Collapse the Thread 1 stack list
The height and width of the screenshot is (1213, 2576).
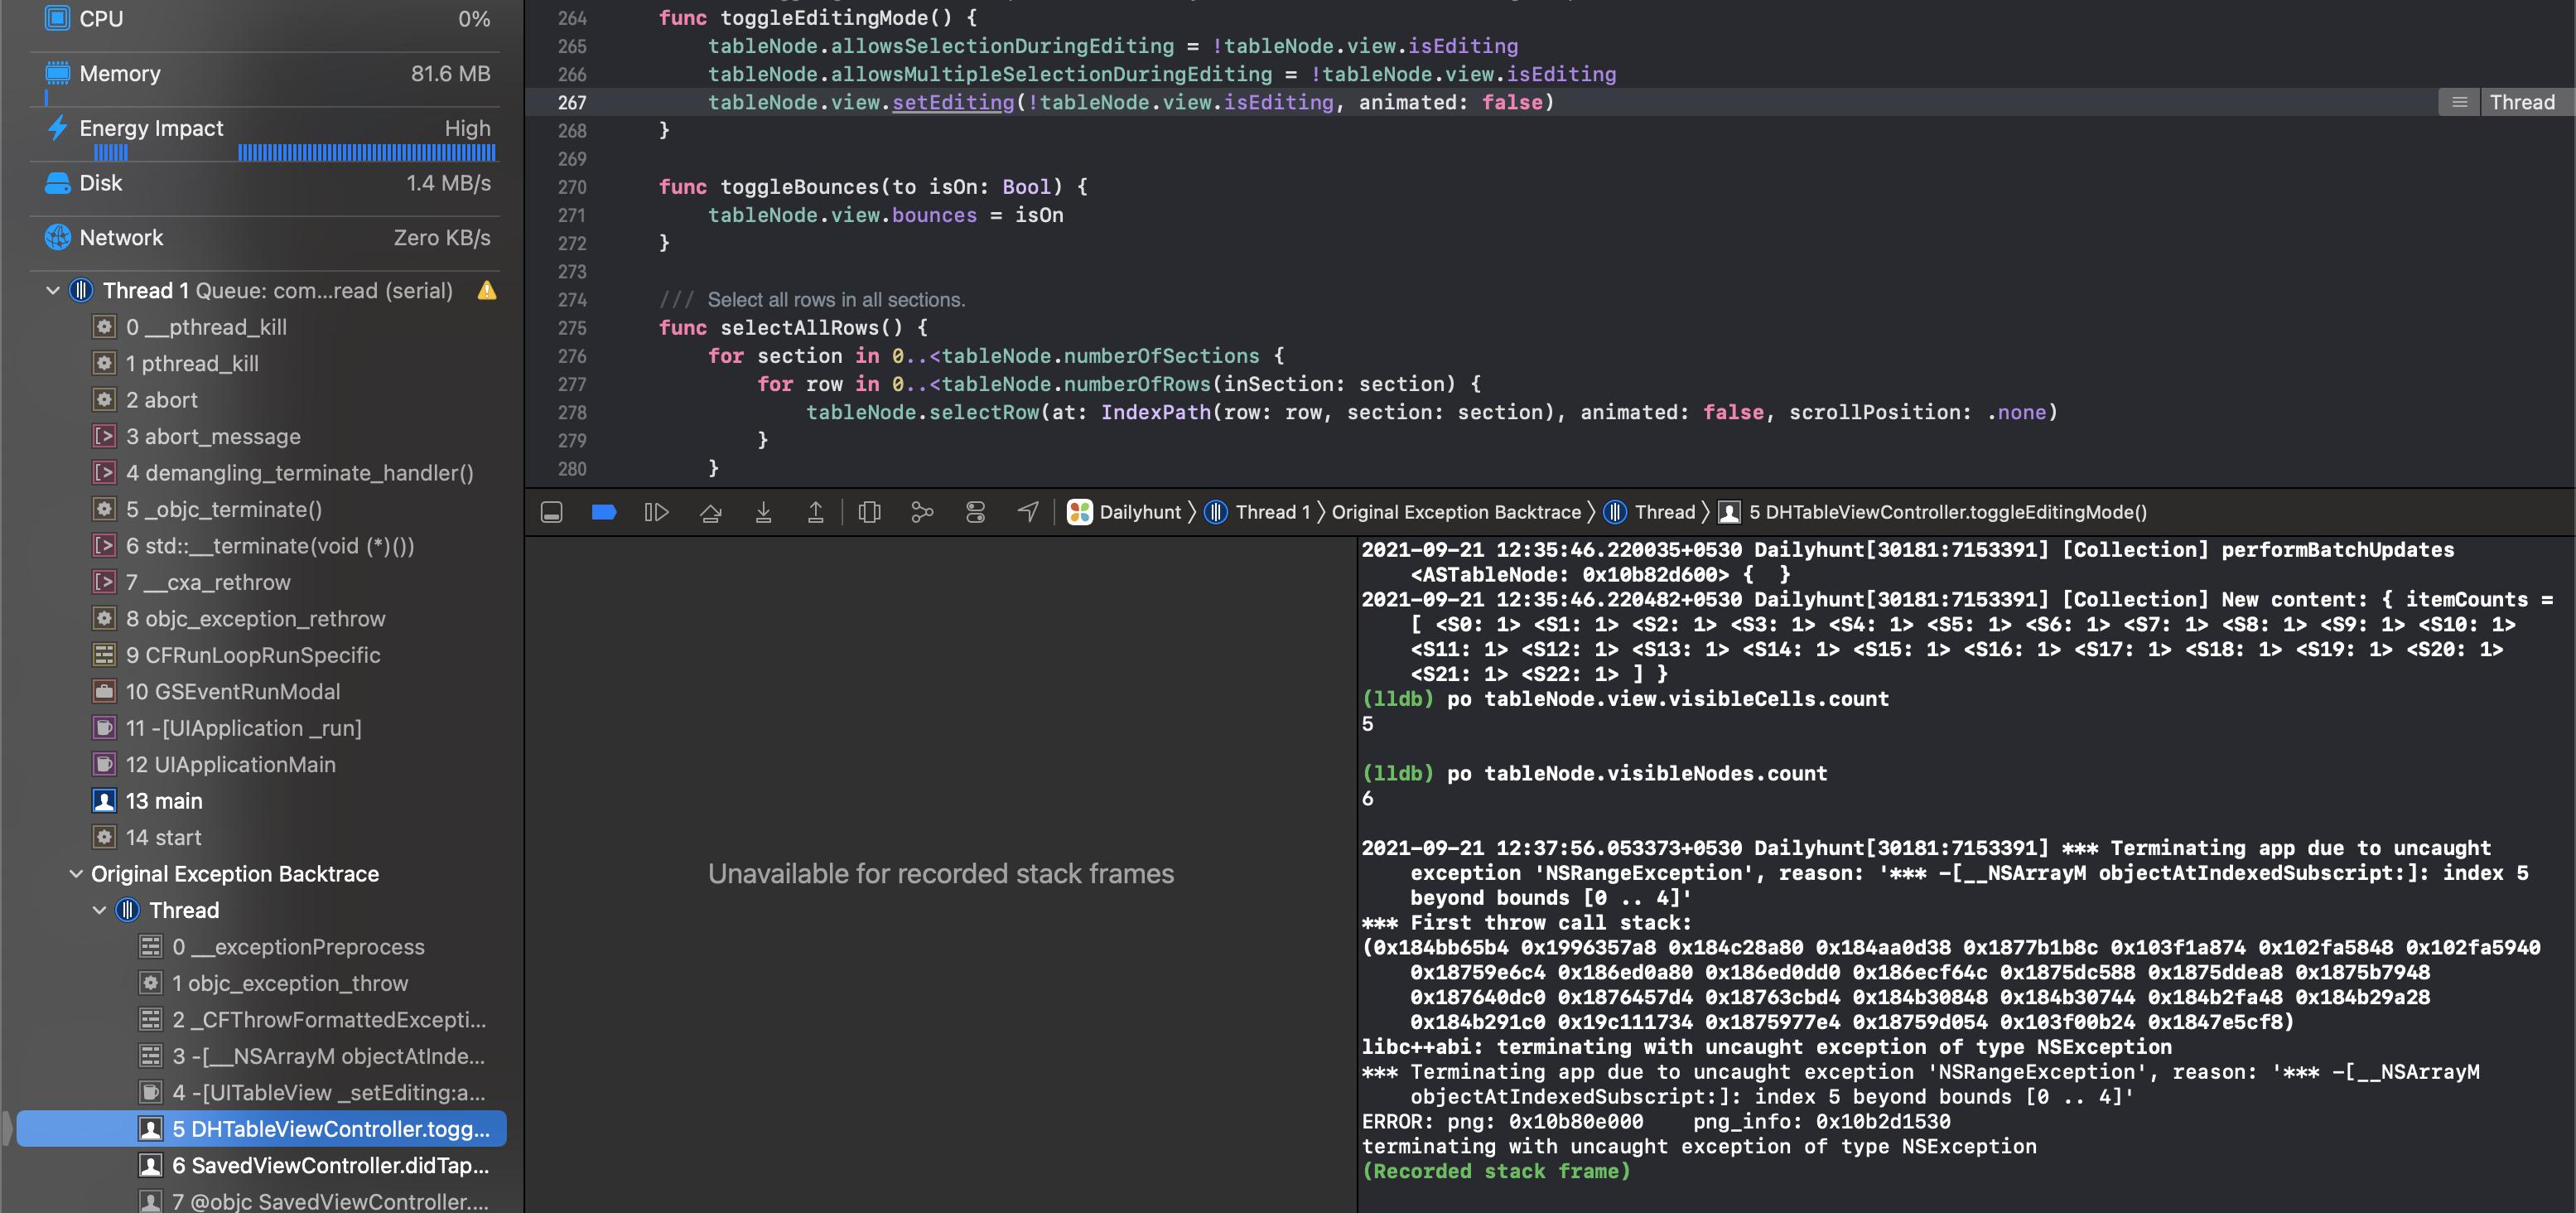pos(51,290)
